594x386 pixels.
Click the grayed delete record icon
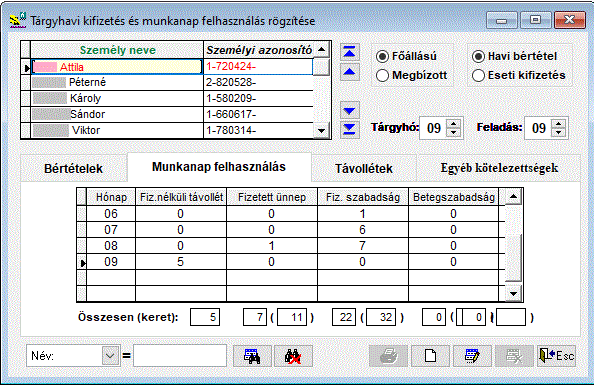(x=514, y=356)
